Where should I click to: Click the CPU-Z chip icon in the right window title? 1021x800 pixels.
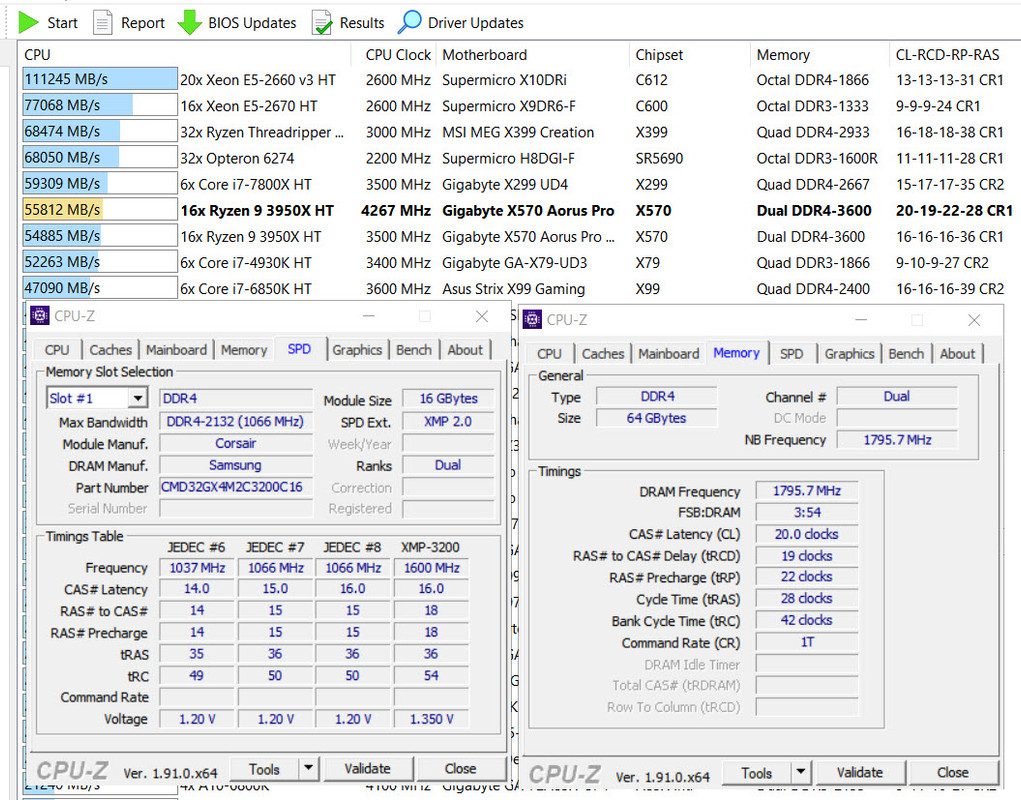point(532,320)
